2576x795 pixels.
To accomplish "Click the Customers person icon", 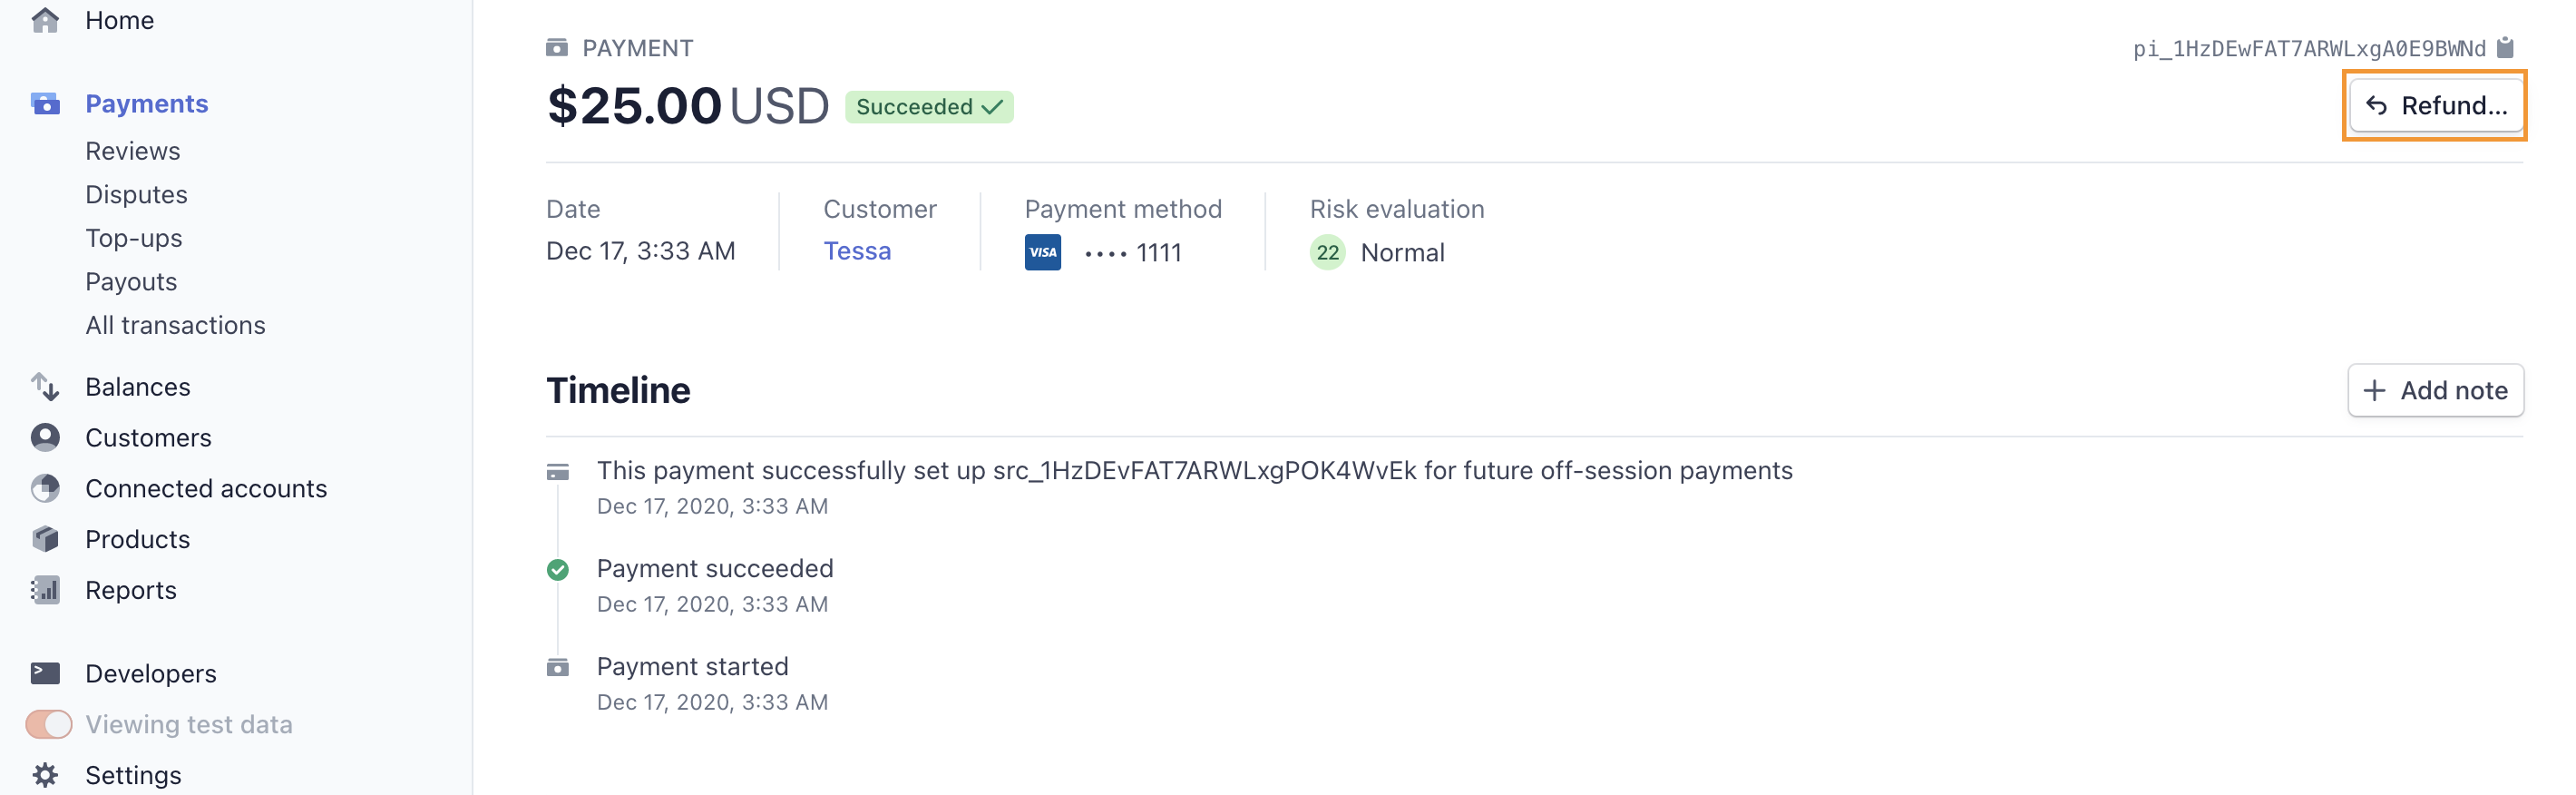I will [x=45, y=438].
